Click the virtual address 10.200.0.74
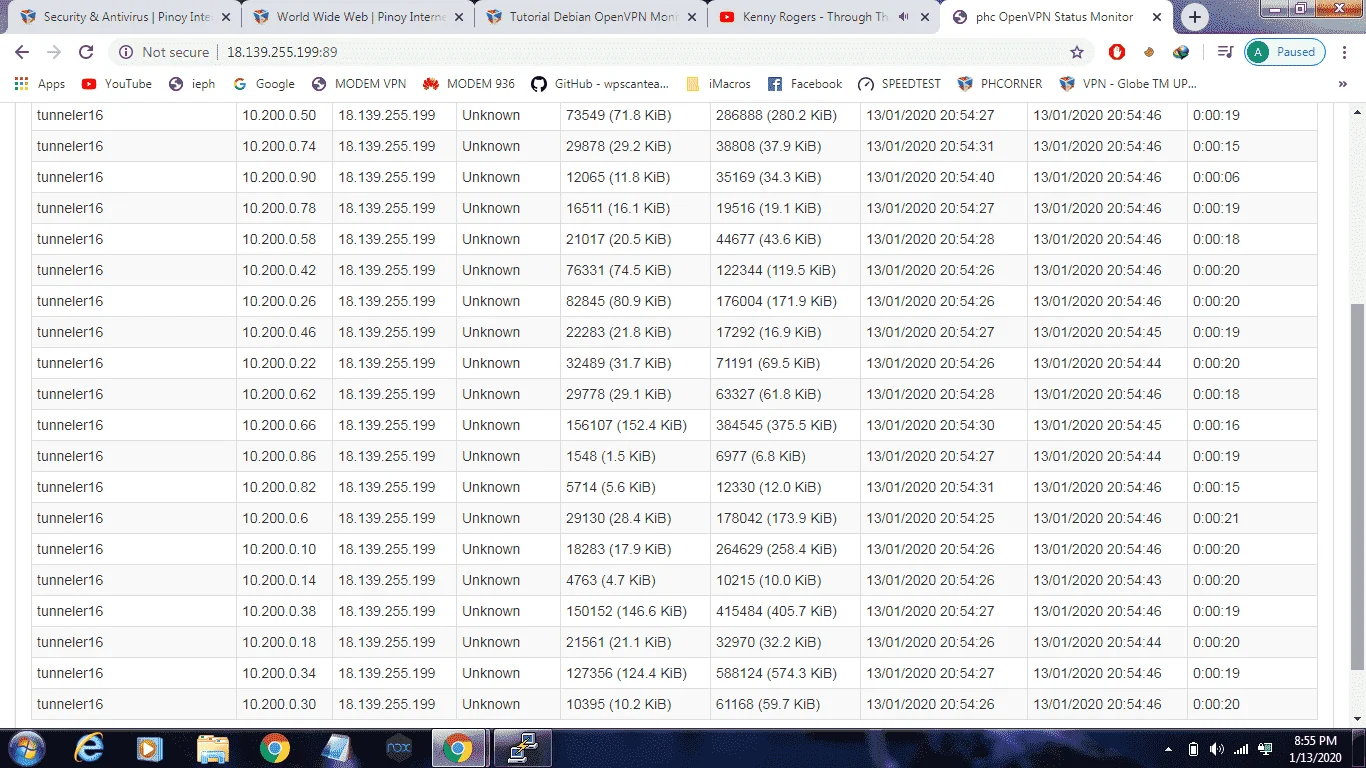Image resolution: width=1366 pixels, height=768 pixels. 279,146
